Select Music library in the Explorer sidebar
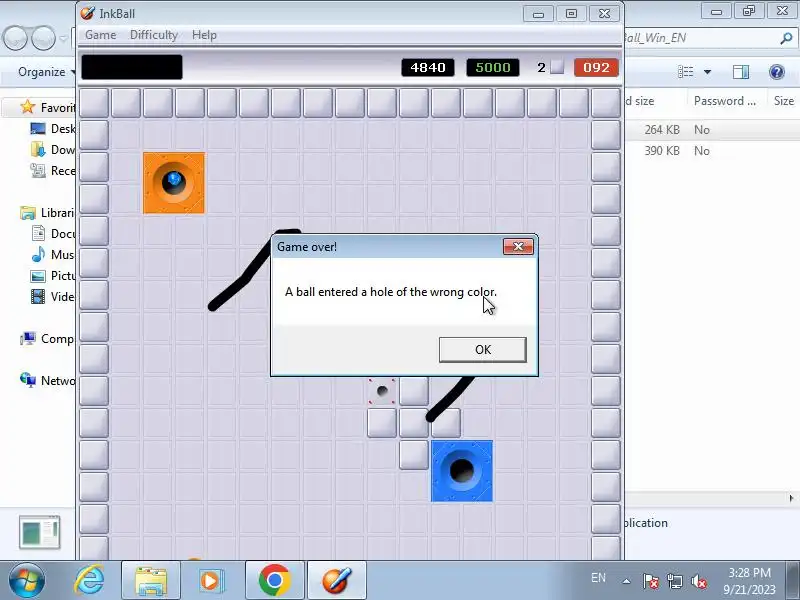Image resolution: width=800 pixels, height=600 pixels. coord(53,255)
